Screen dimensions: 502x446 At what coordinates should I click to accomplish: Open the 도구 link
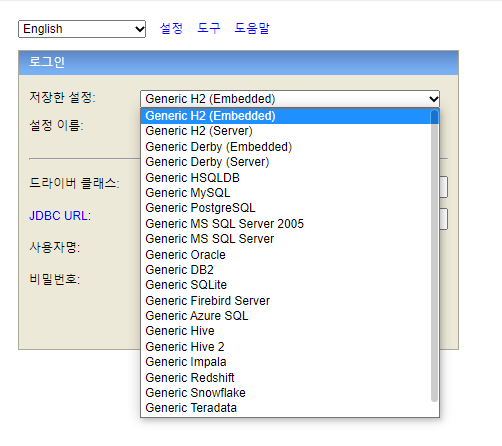tap(209, 28)
